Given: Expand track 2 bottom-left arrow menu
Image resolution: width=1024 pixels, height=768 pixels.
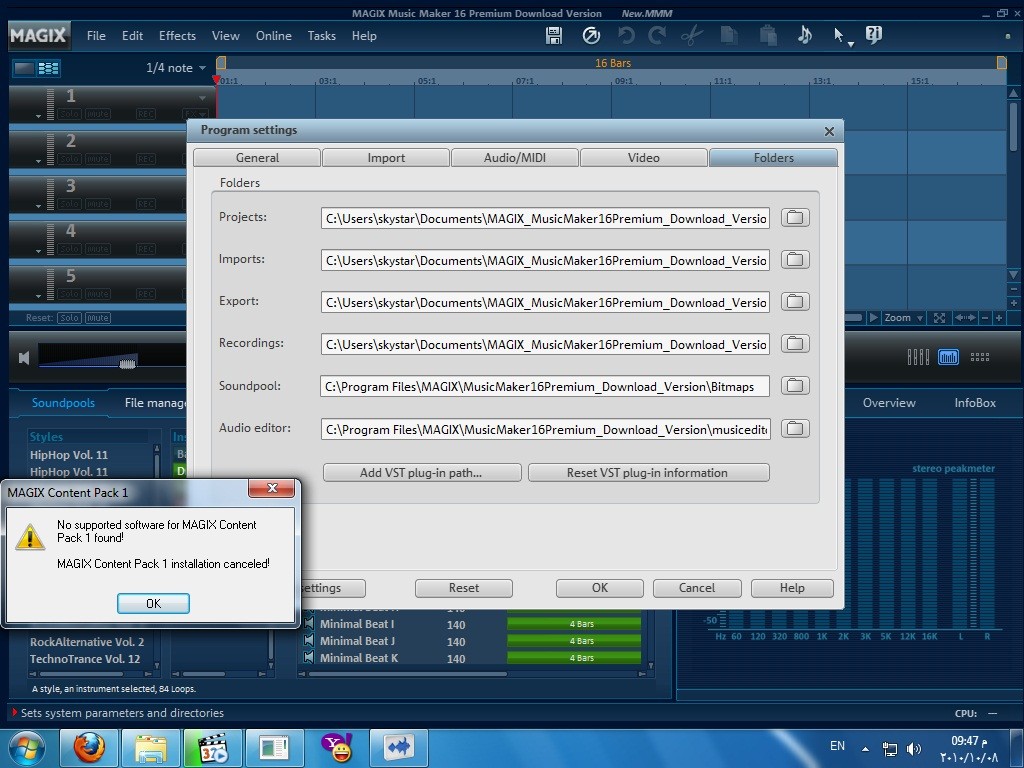Looking at the screenshot, I should tap(39, 161).
